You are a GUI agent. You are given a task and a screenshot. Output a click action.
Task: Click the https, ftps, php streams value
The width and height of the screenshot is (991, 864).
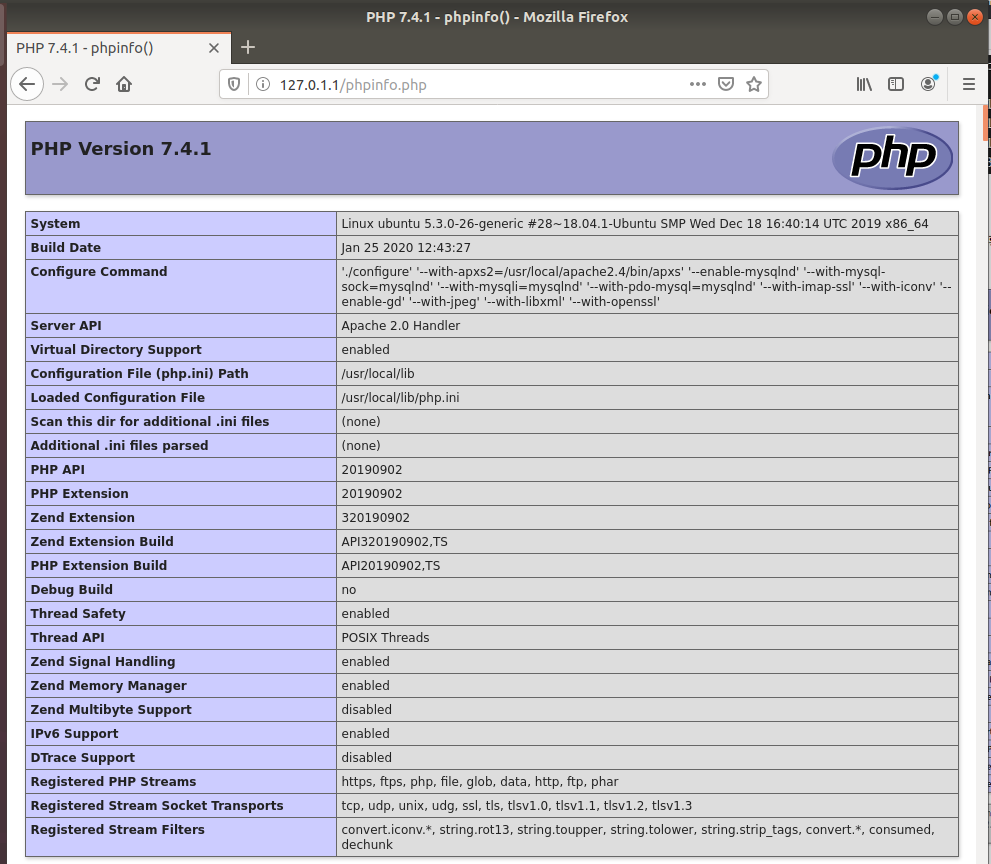point(480,782)
